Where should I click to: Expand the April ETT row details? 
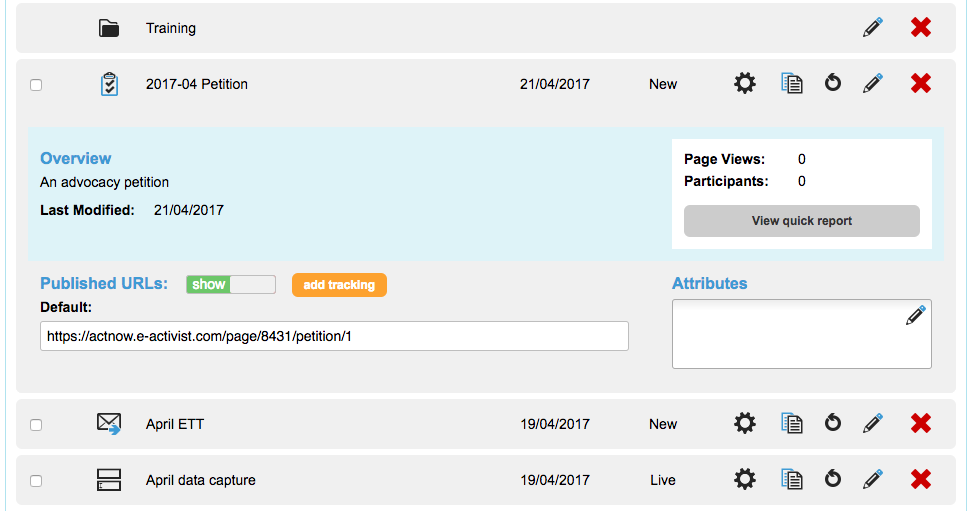tap(175, 424)
